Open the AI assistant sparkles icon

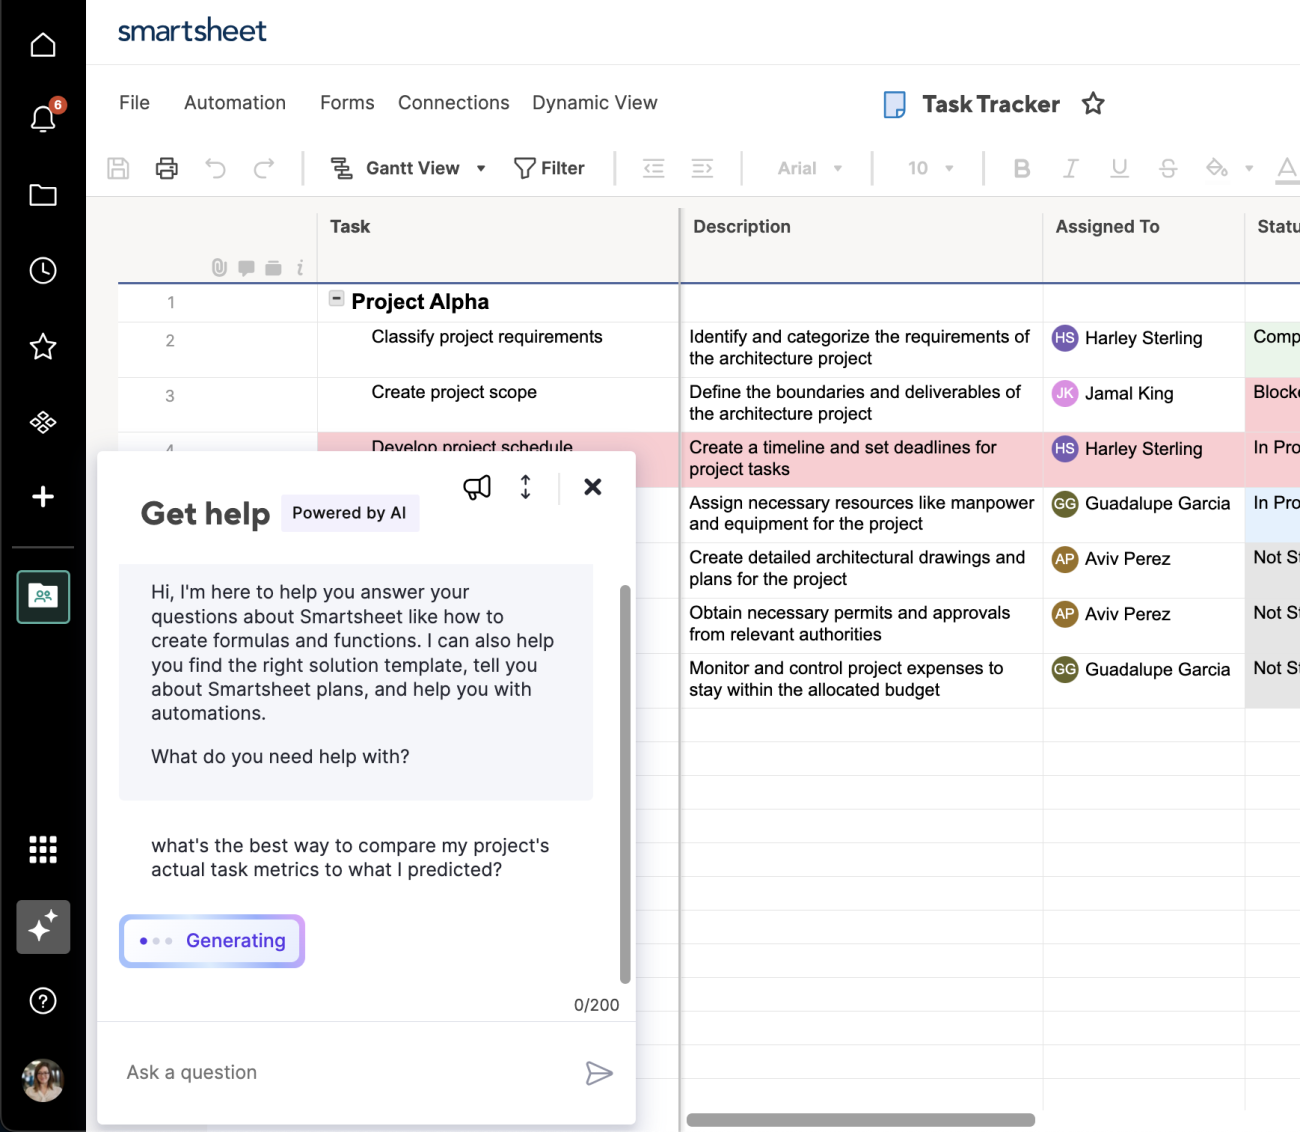tap(43, 927)
